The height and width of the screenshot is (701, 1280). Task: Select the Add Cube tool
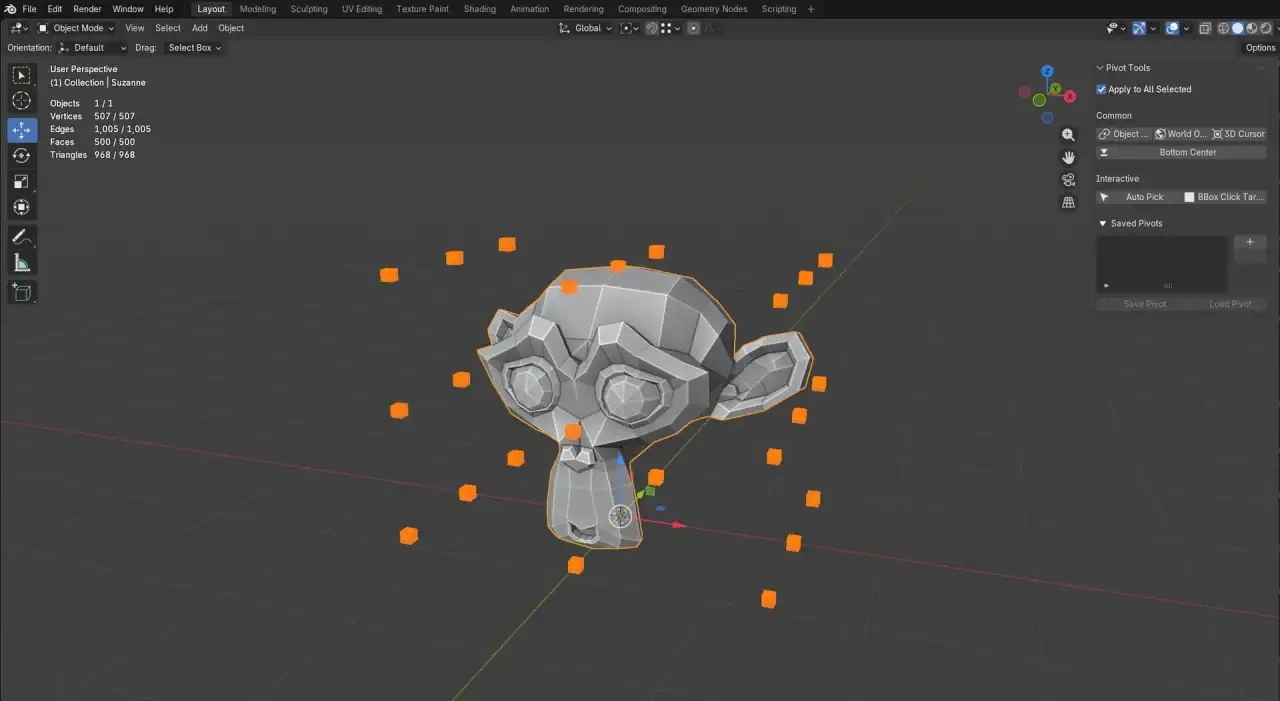(21, 292)
